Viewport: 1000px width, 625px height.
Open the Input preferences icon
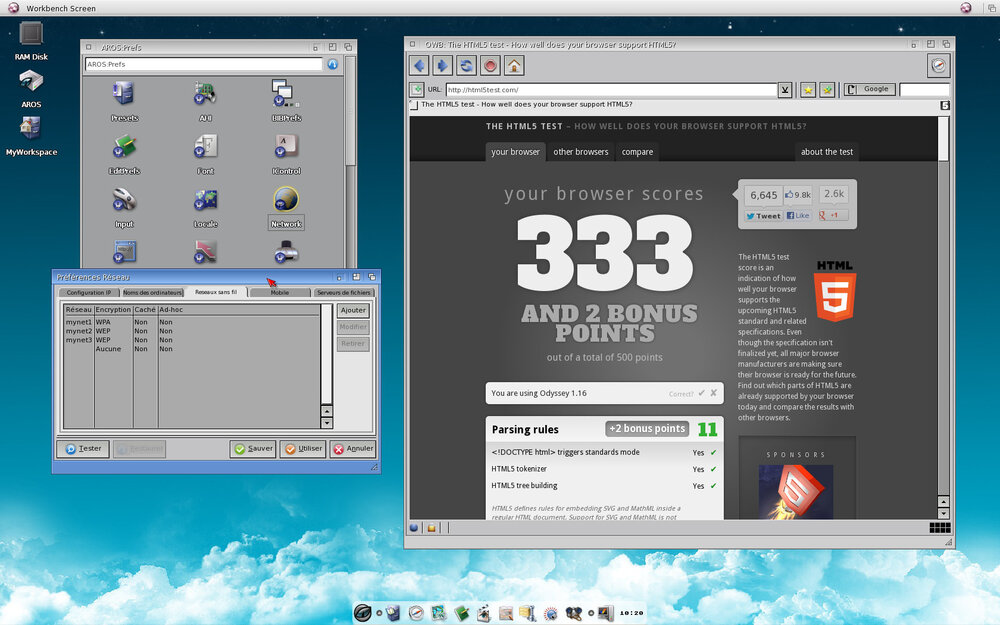[124, 204]
